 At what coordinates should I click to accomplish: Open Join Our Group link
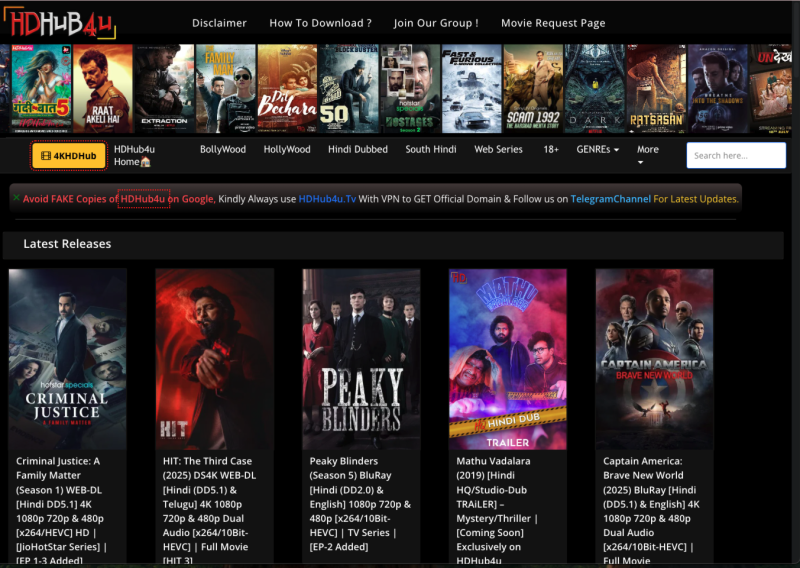(436, 23)
